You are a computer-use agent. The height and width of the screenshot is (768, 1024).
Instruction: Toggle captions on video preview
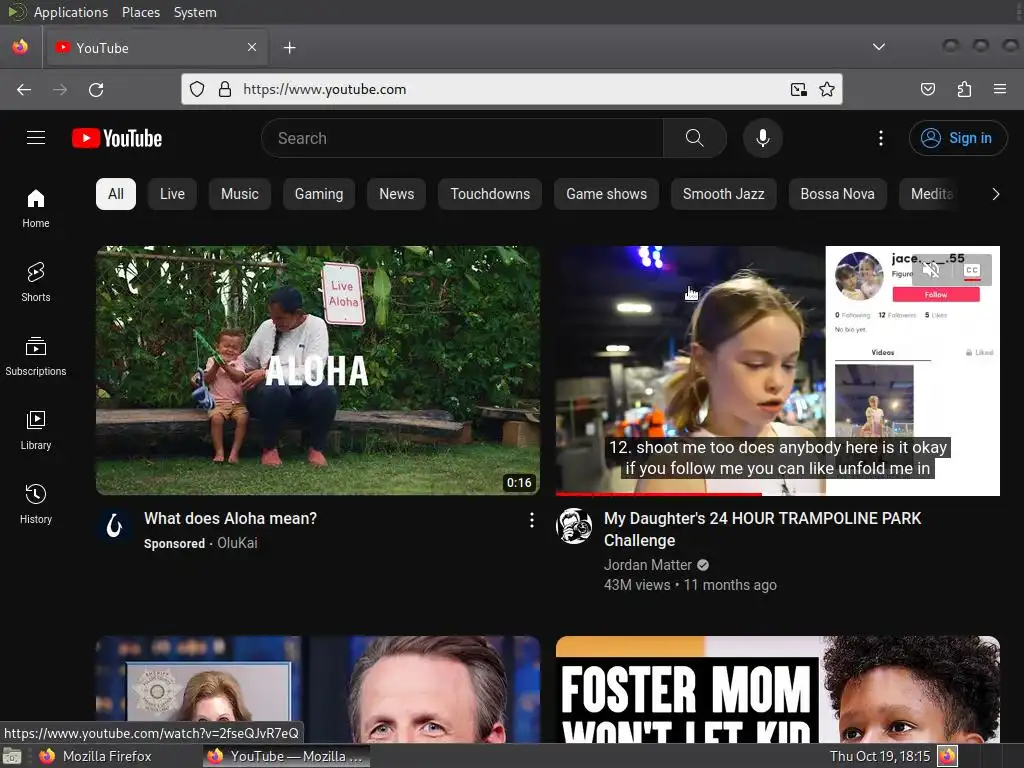[972, 270]
